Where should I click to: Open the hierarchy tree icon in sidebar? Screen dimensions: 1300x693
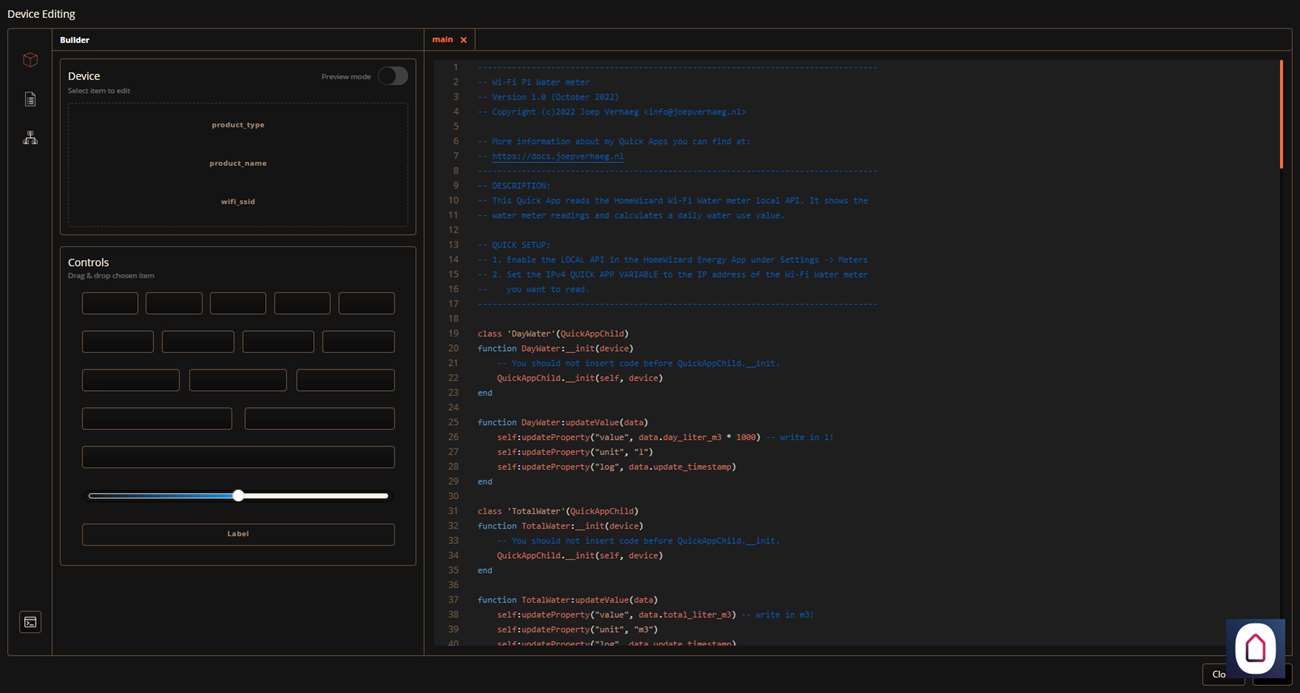(30, 138)
